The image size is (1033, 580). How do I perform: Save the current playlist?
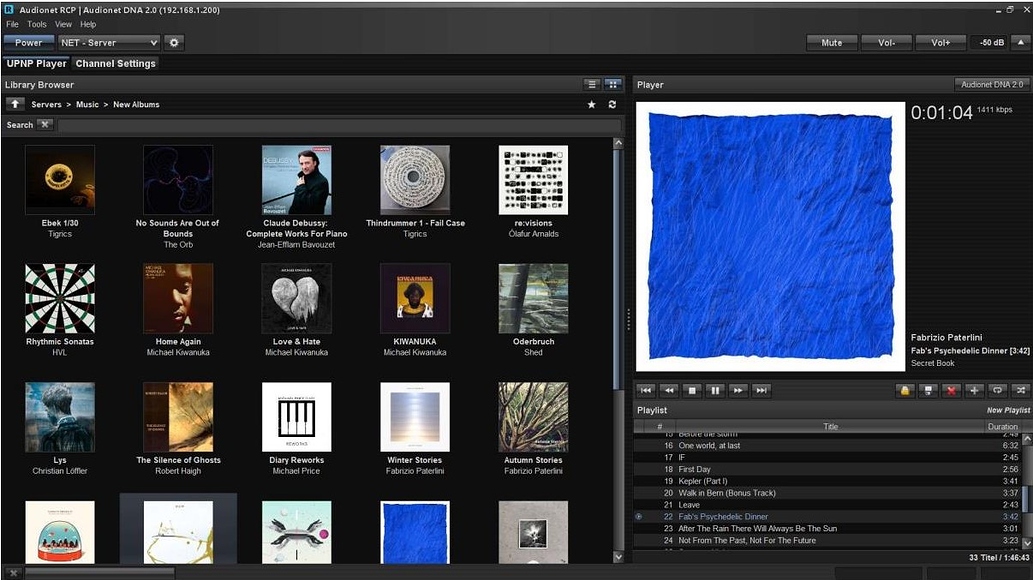click(x=928, y=391)
